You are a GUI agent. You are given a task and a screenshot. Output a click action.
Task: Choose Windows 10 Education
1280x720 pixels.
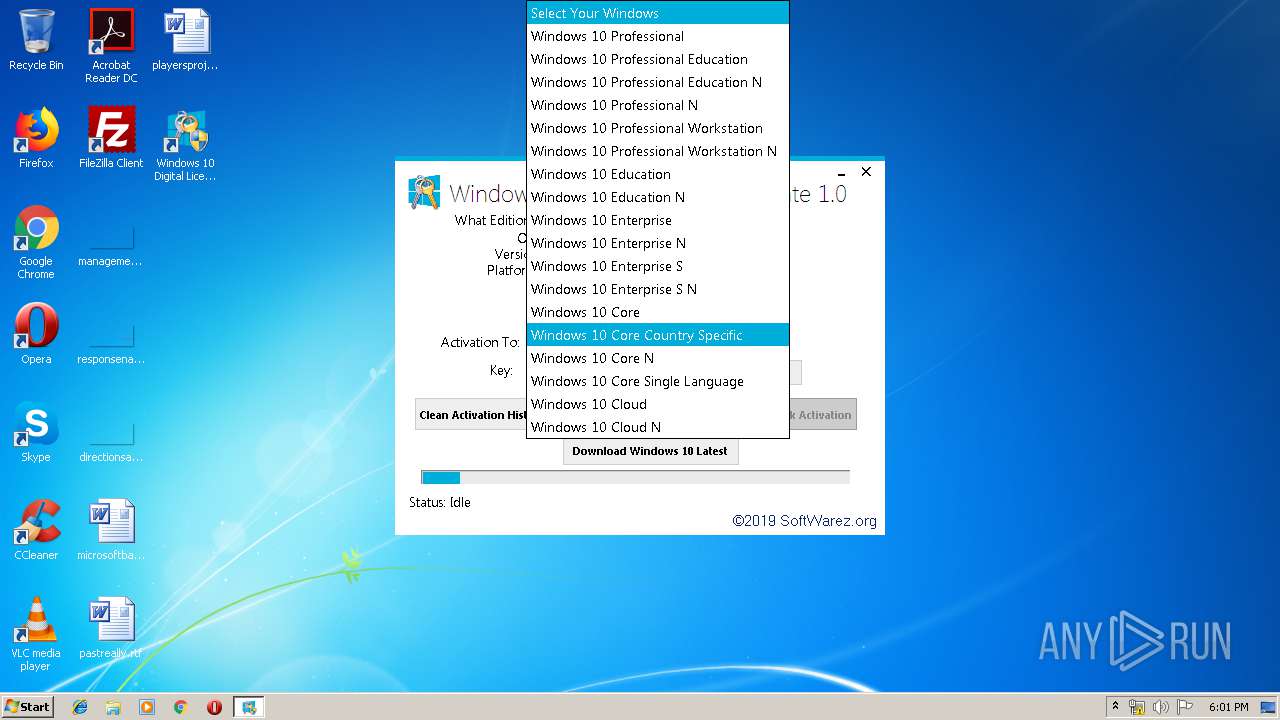pos(658,174)
